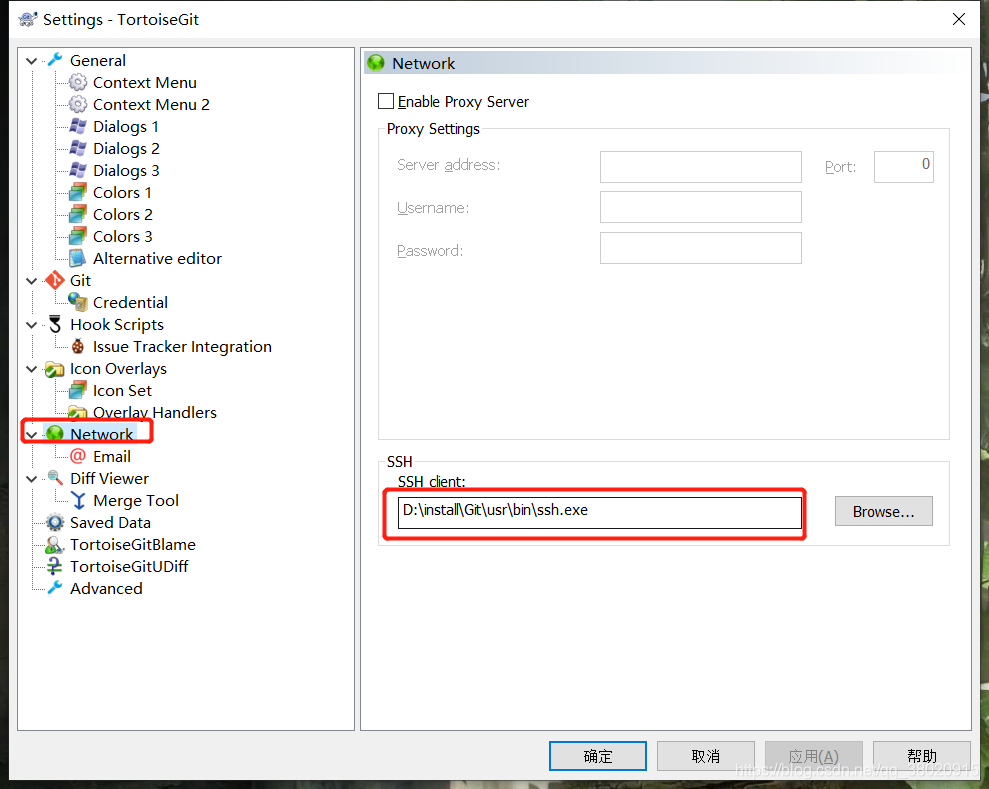989x789 pixels.
Task: Click Browse to choose SSH client
Action: [883, 511]
